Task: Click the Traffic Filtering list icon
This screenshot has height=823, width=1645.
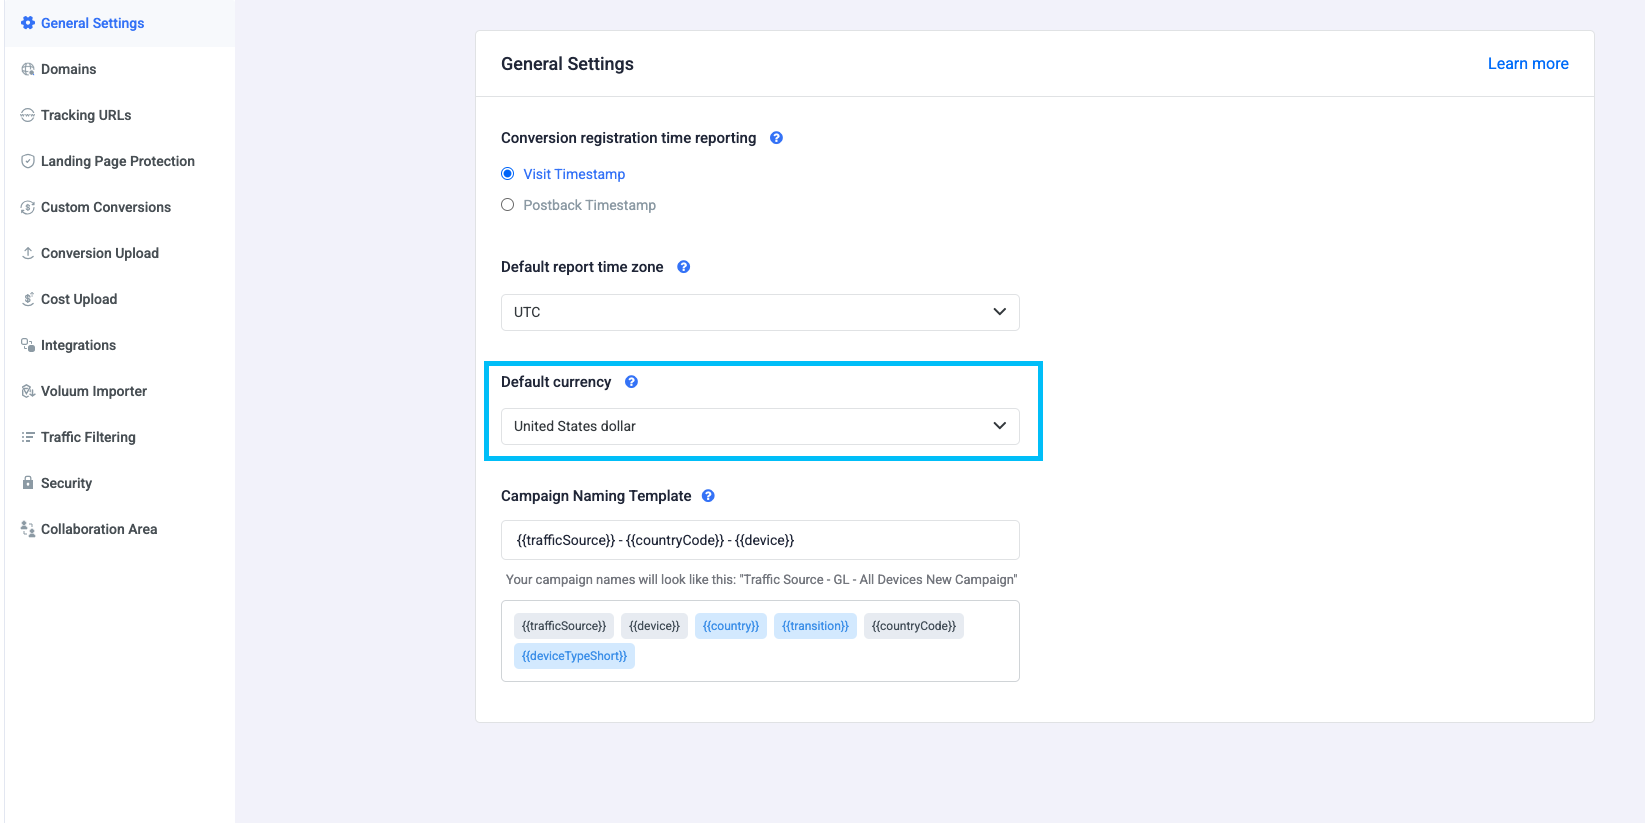Action: (28, 437)
